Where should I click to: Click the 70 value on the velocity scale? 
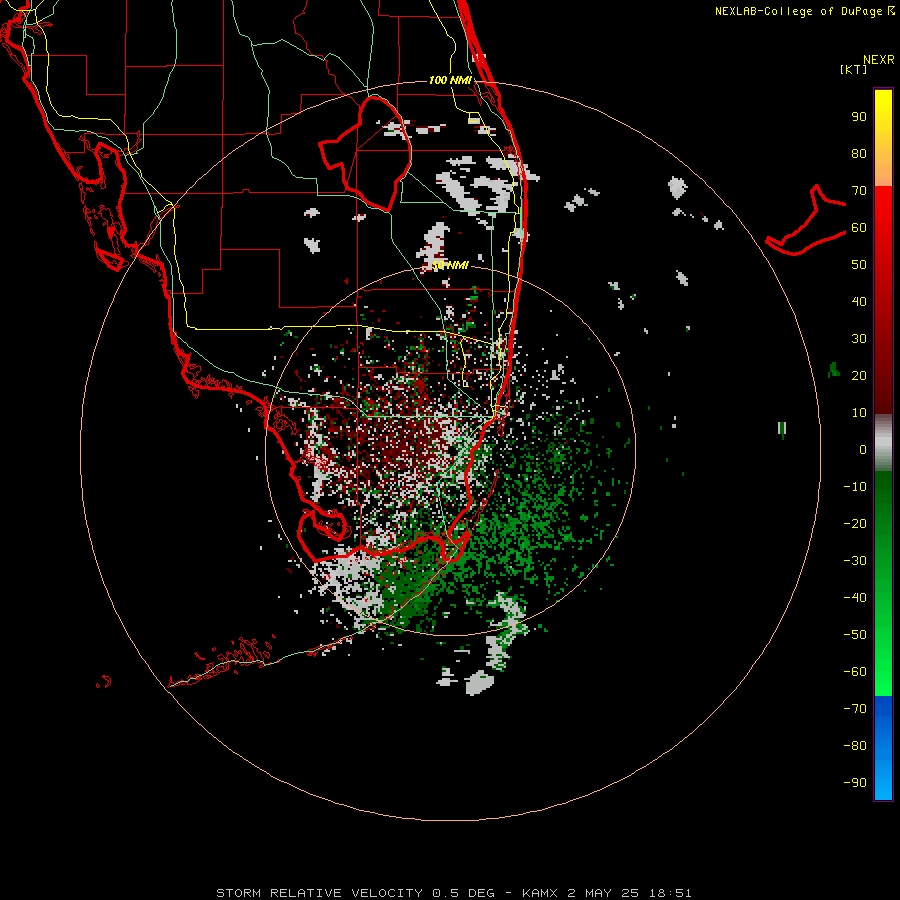pyautogui.click(x=859, y=191)
